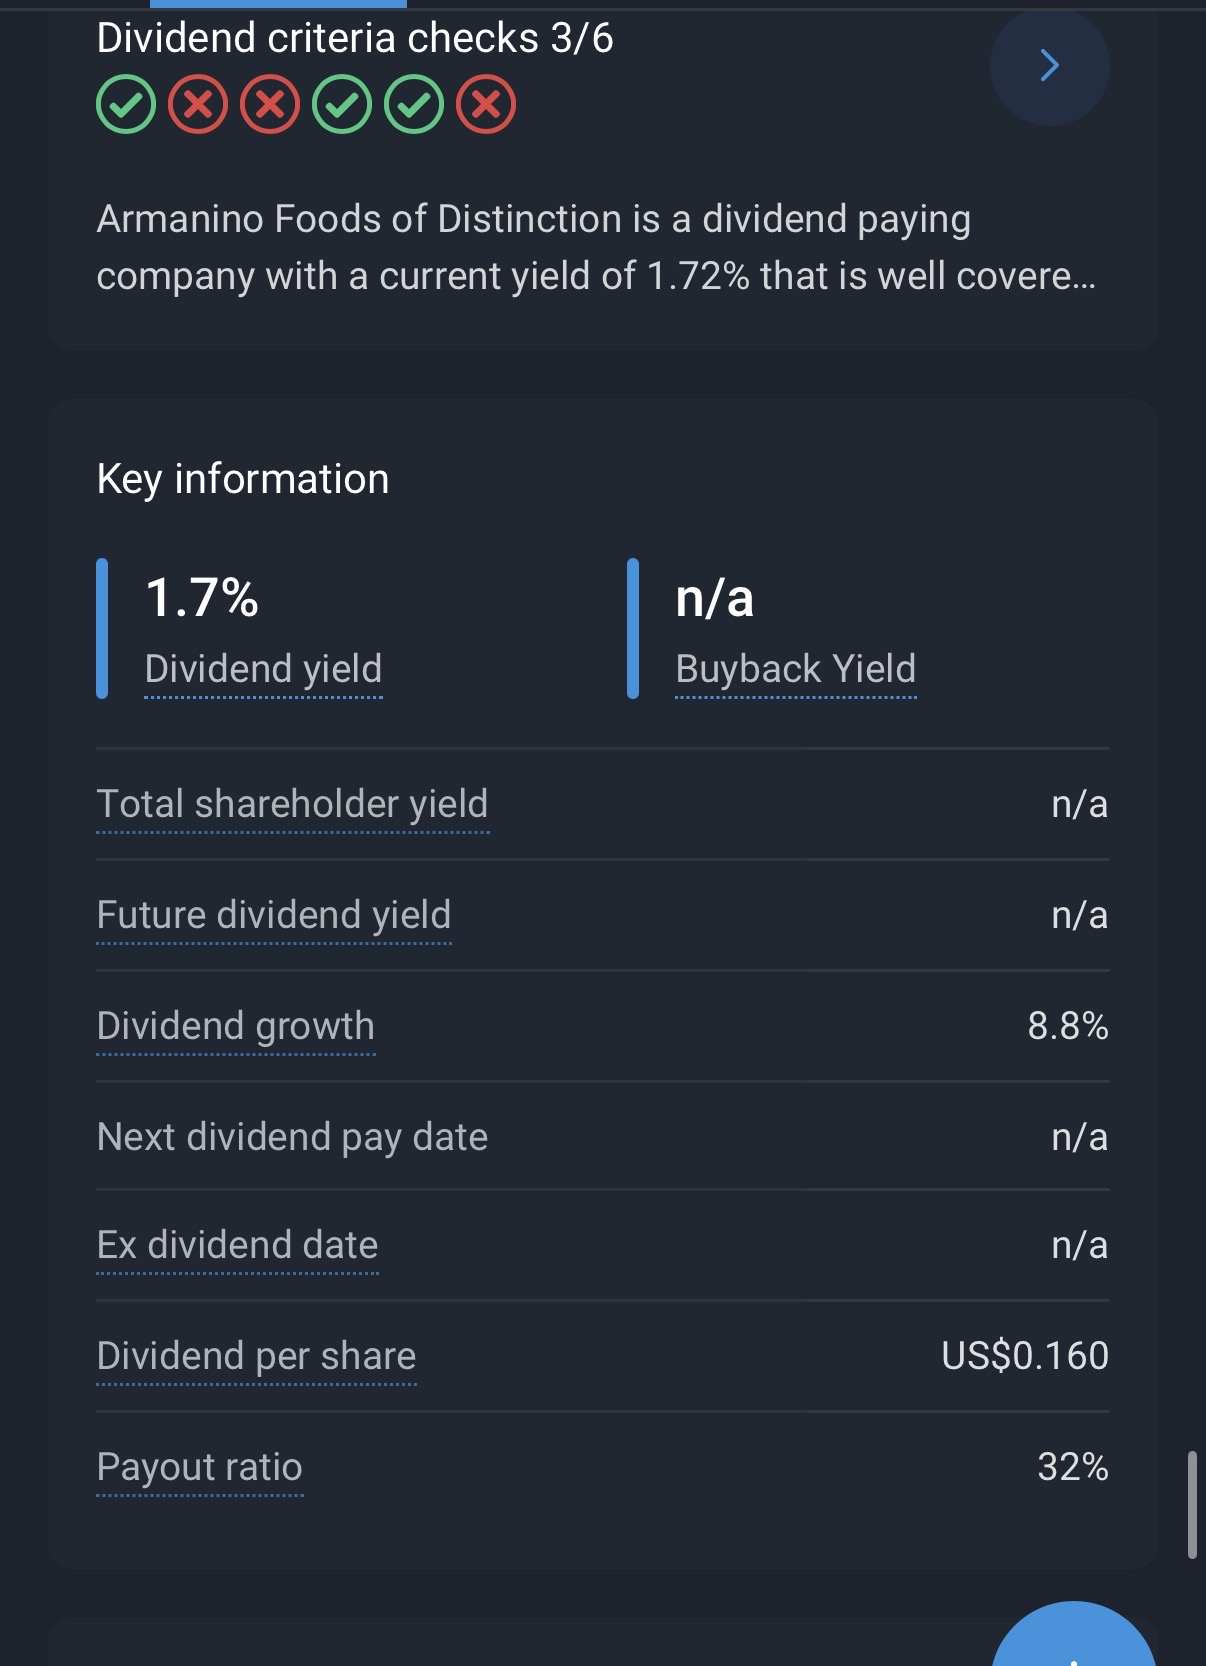Open the Buyback Yield definition link
This screenshot has height=1666, width=1206.
click(x=795, y=669)
